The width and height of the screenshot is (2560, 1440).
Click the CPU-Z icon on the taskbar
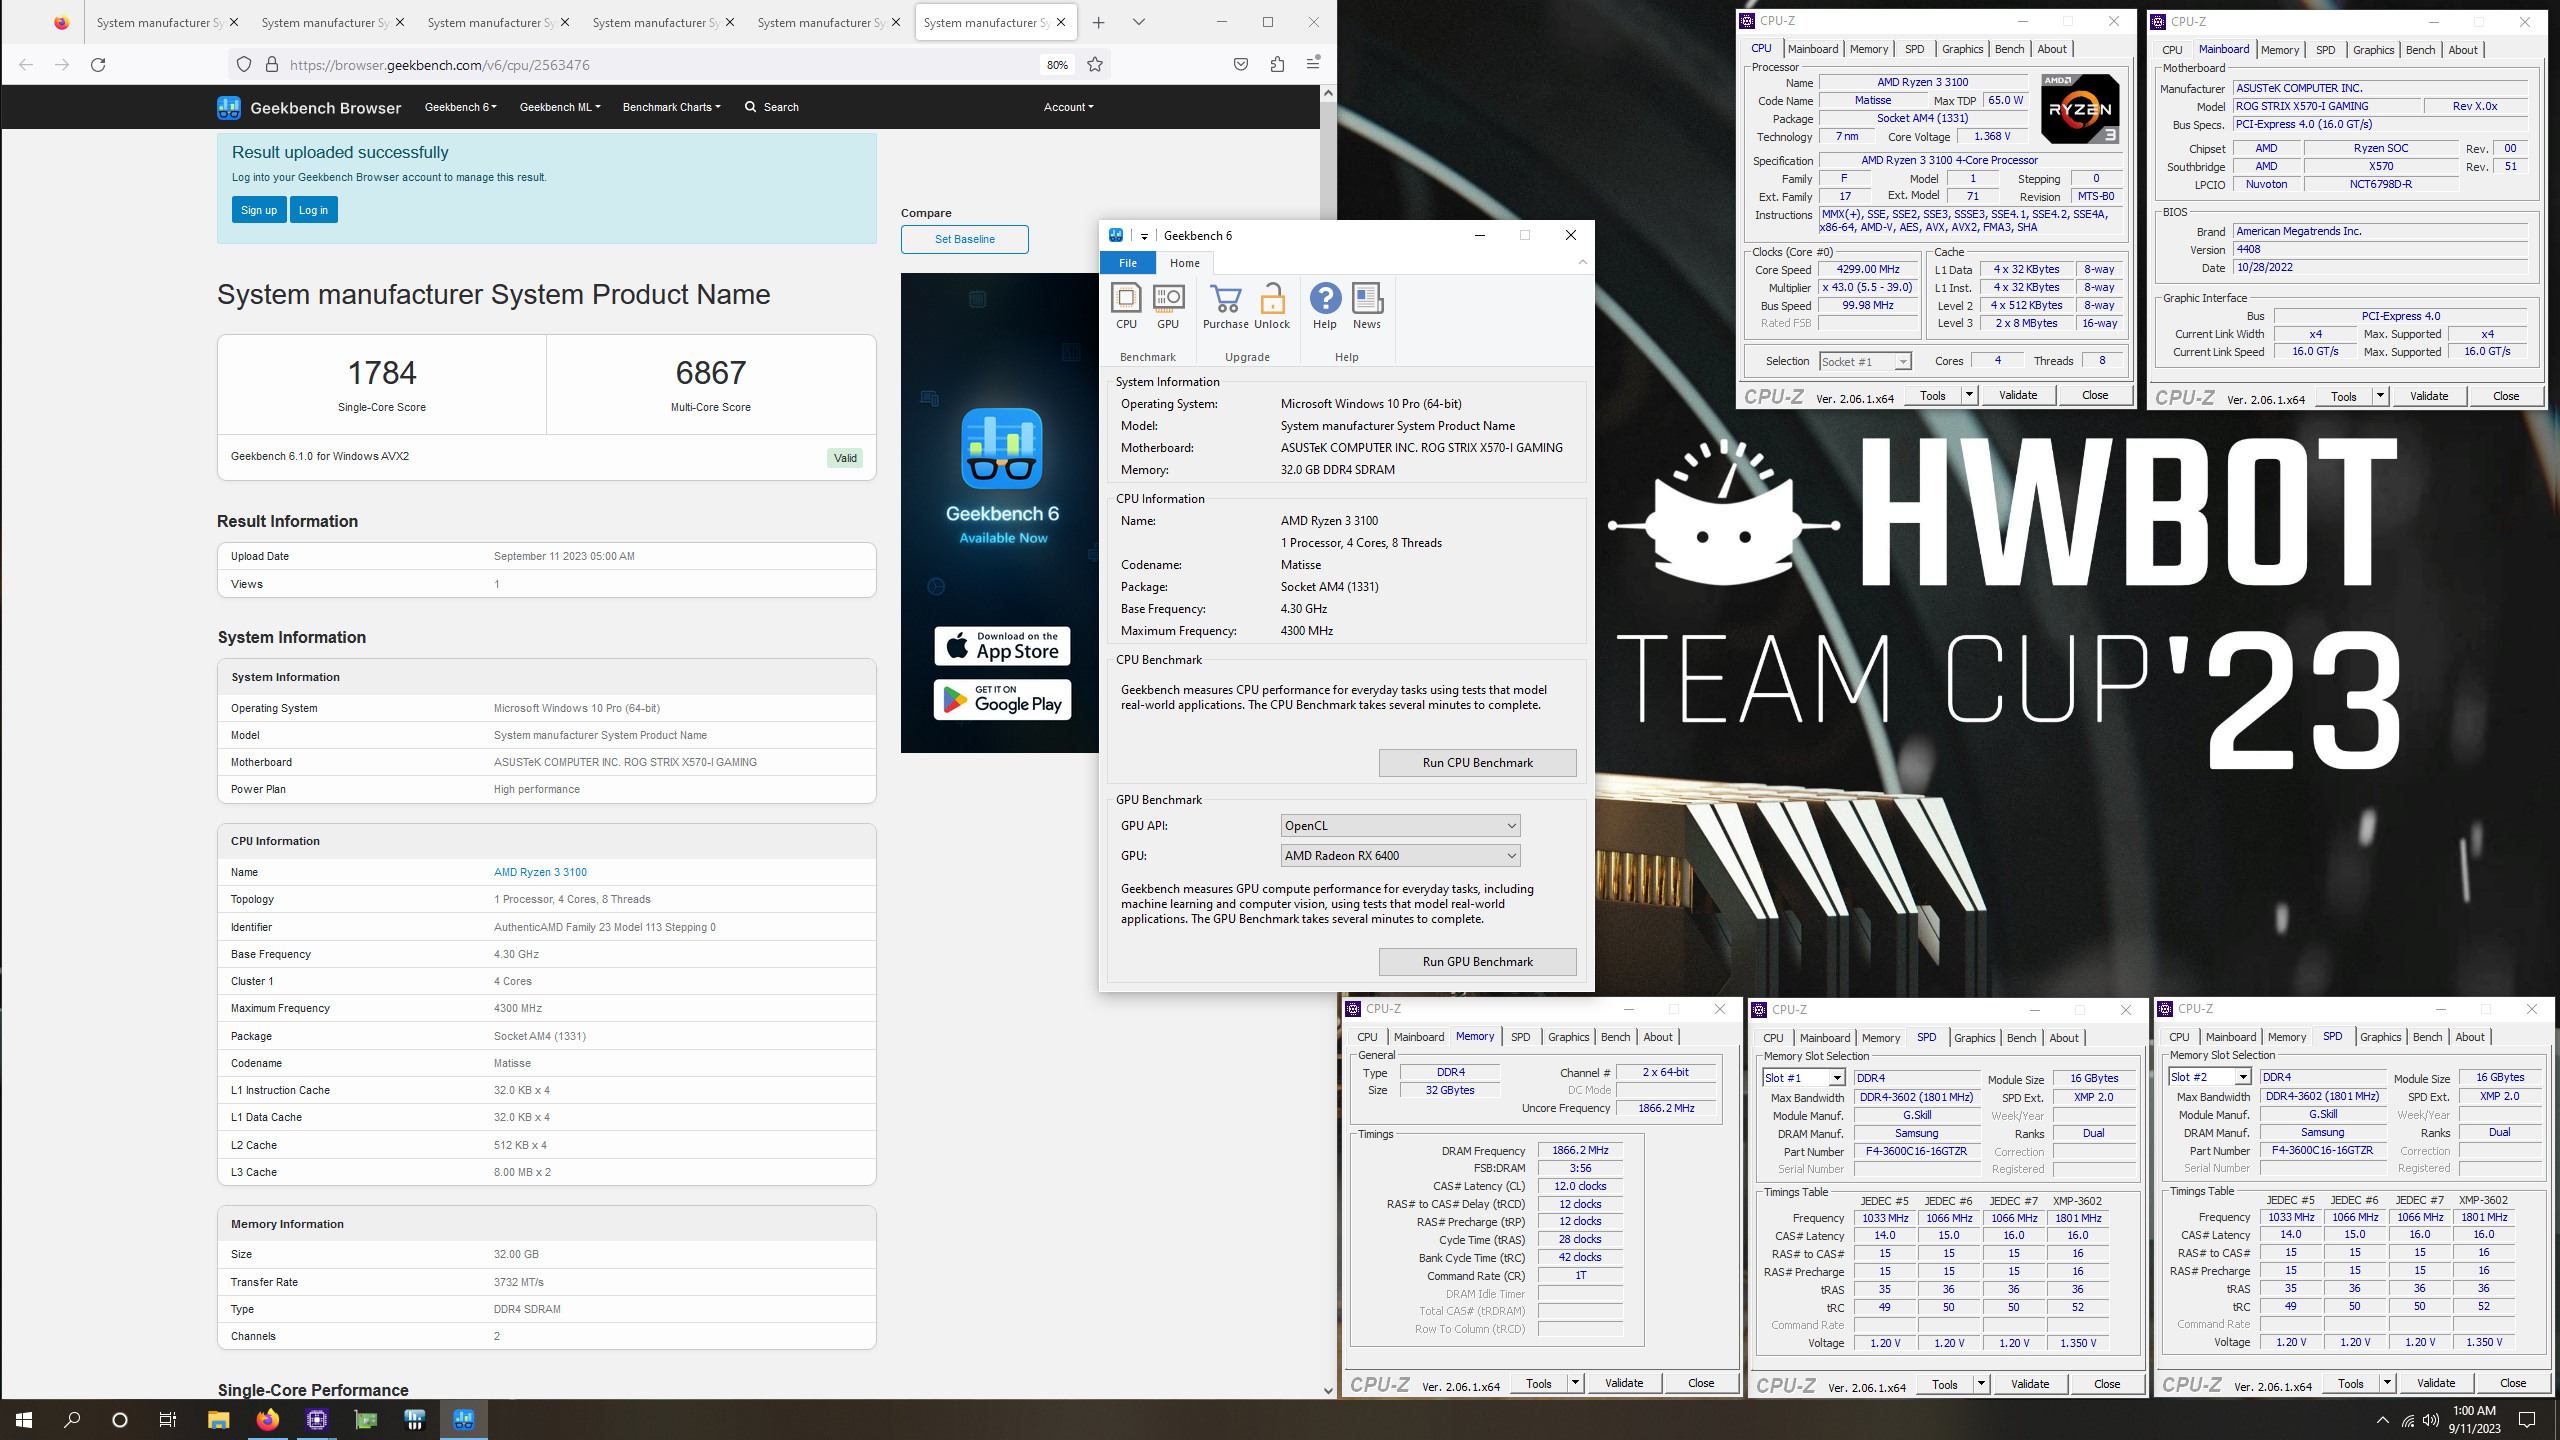(x=317, y=1419)
